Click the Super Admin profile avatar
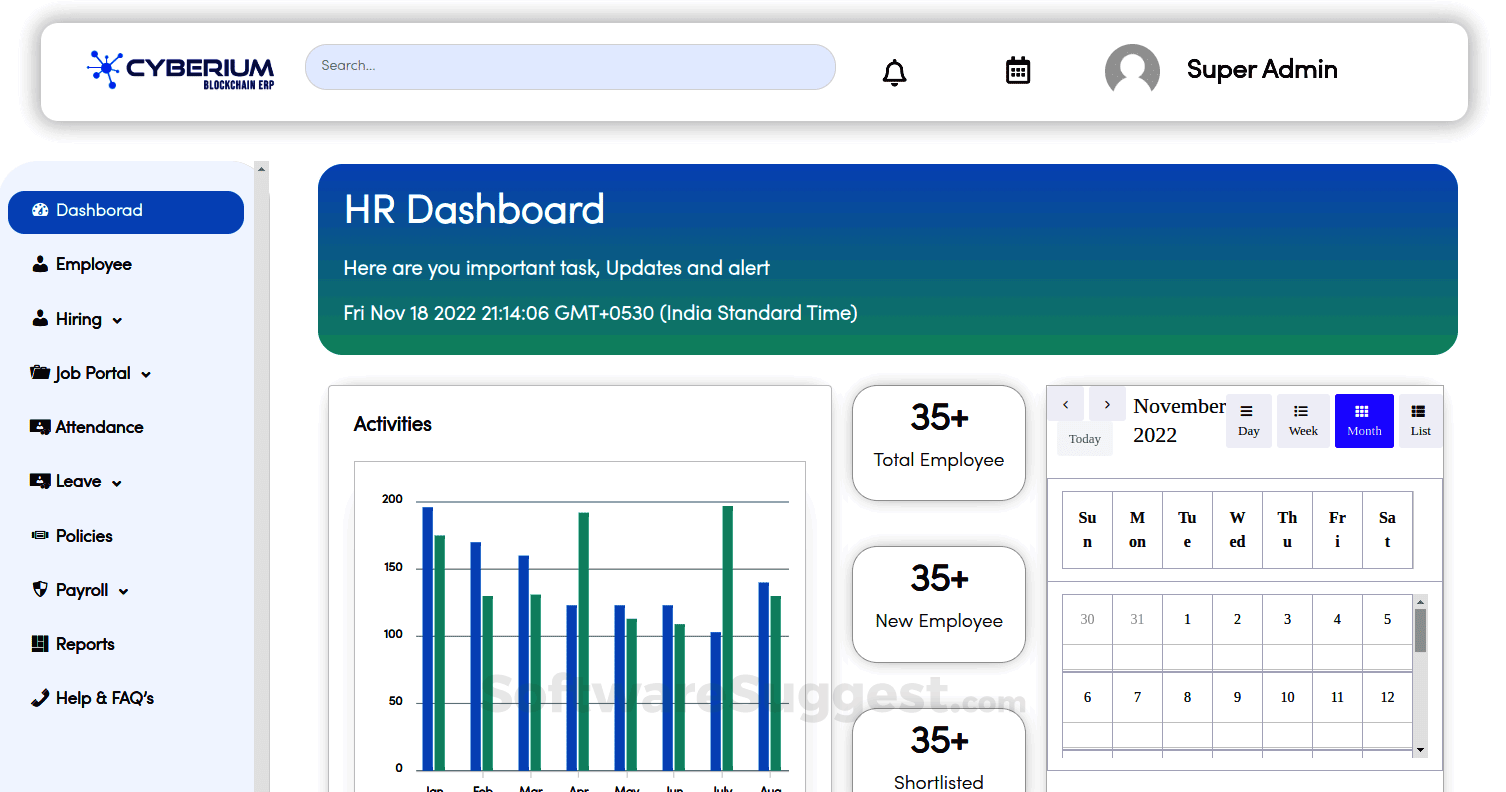The width and height of the screenshot is (1506, 792). pos(1132,70)
